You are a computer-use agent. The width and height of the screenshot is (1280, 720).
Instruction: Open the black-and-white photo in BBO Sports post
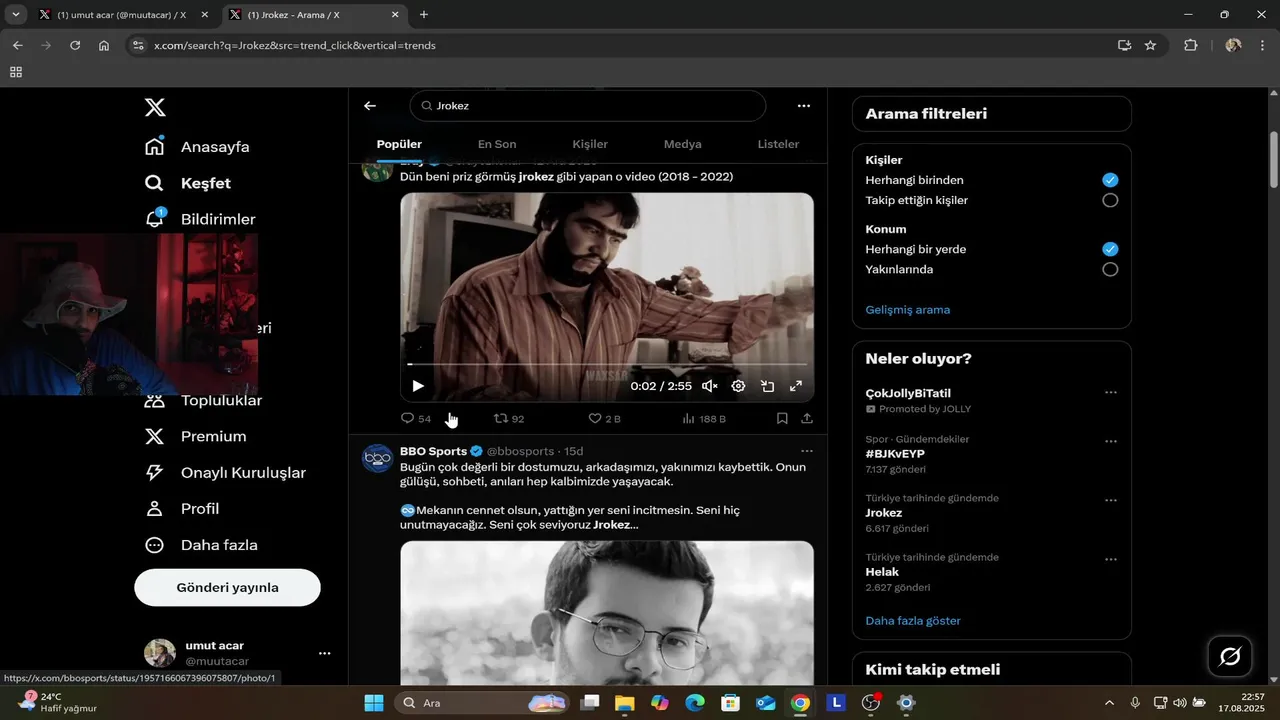pyautogui.click(x=607, y=612)
